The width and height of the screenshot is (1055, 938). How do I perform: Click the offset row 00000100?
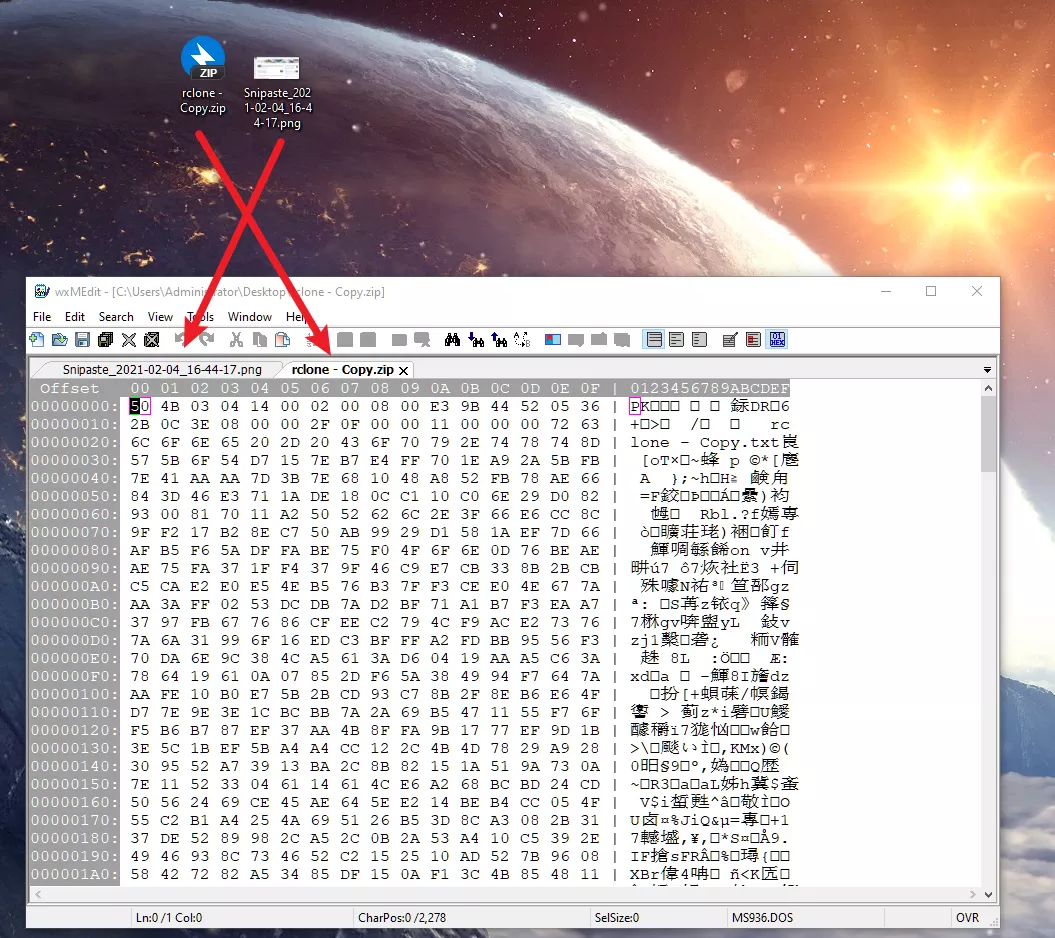tap(74, 694)
